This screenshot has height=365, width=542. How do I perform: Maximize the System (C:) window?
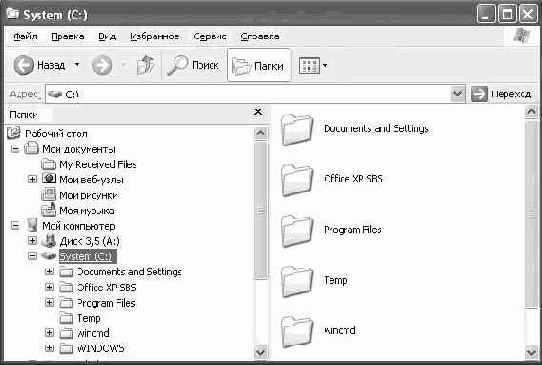(x=507, y=14)
